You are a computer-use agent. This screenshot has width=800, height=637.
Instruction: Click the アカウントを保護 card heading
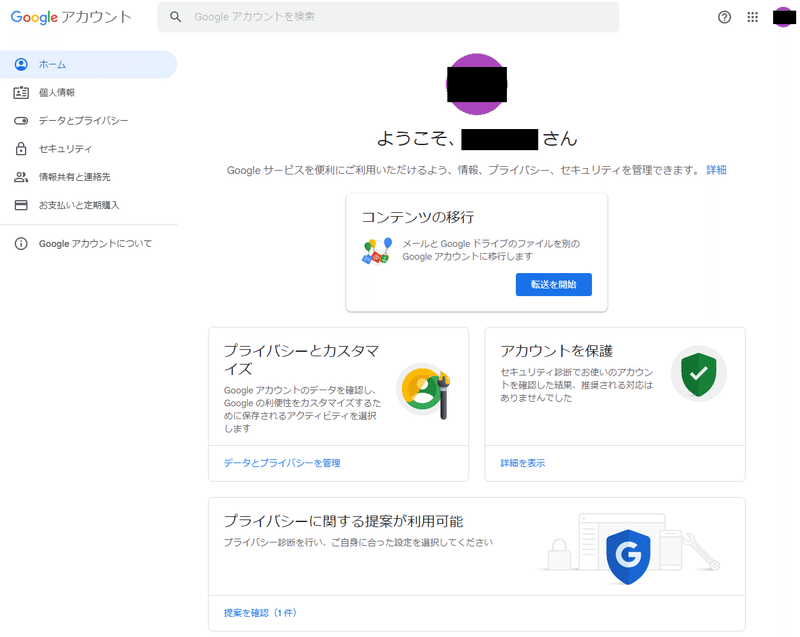(x=556, y=351)
